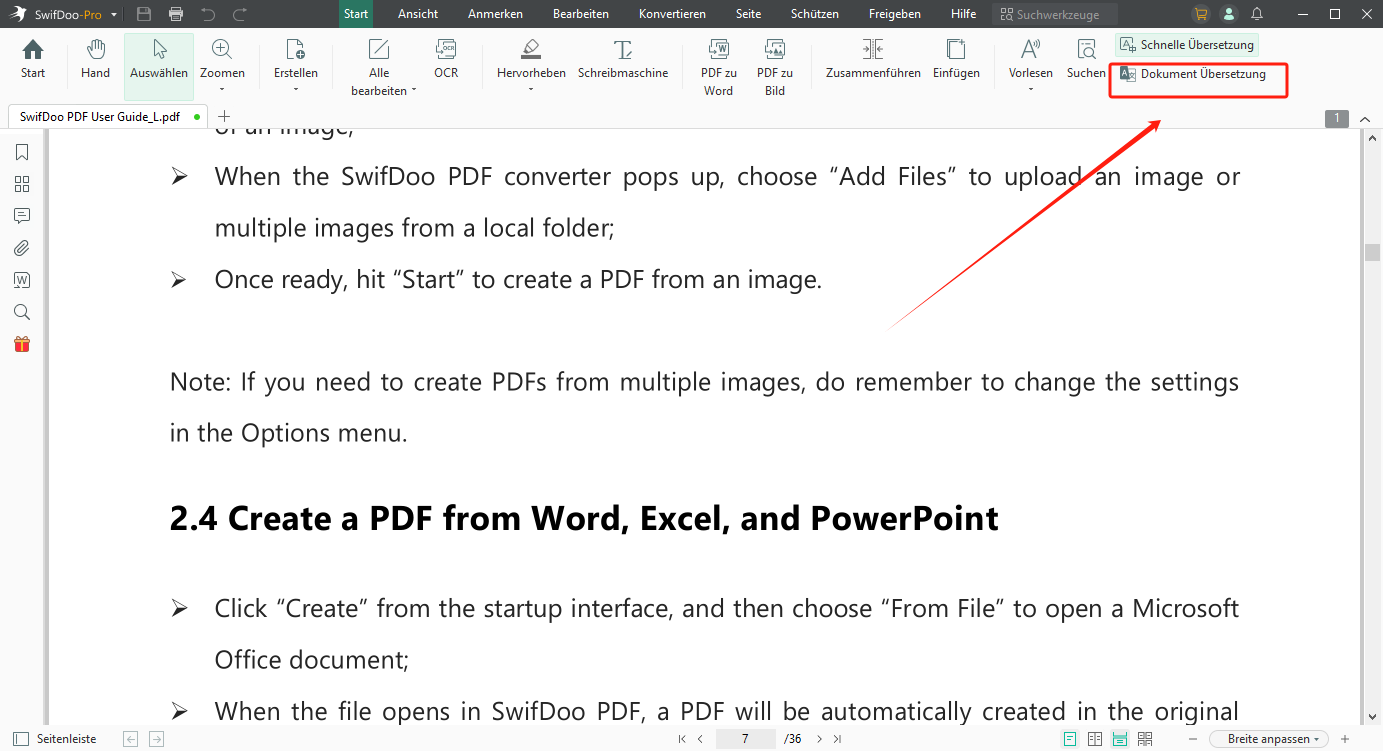Zoom out with the minus button

coord(1193,739)
